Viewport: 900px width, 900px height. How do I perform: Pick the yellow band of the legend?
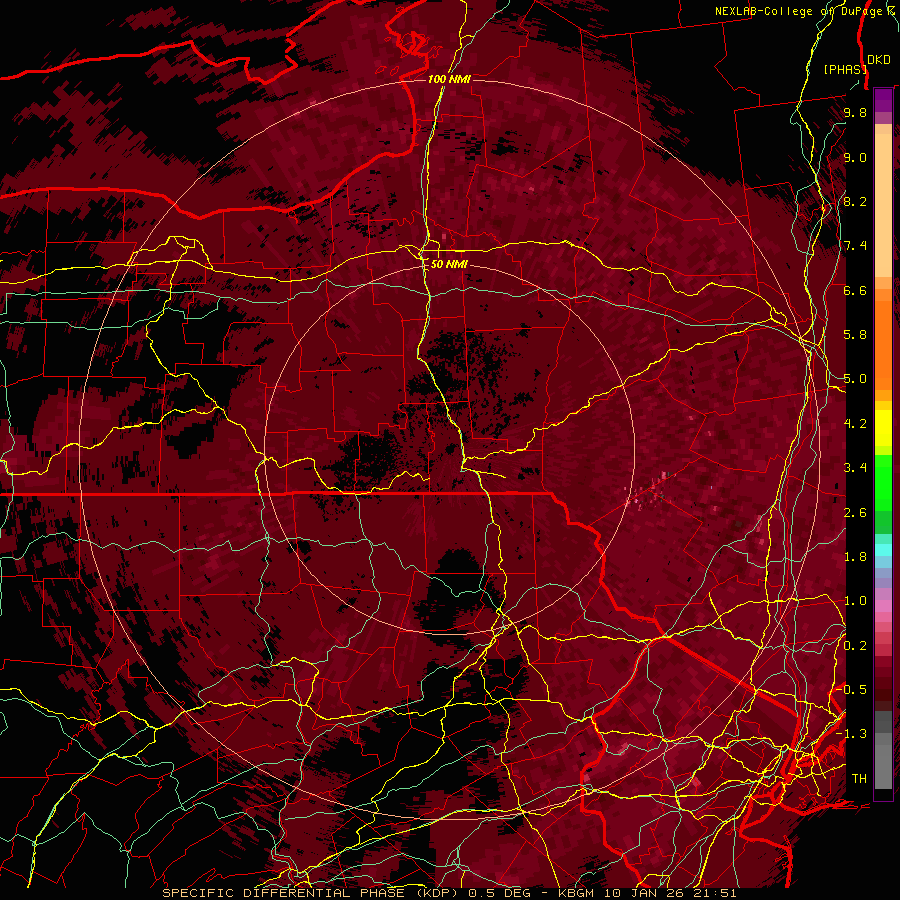883,428
